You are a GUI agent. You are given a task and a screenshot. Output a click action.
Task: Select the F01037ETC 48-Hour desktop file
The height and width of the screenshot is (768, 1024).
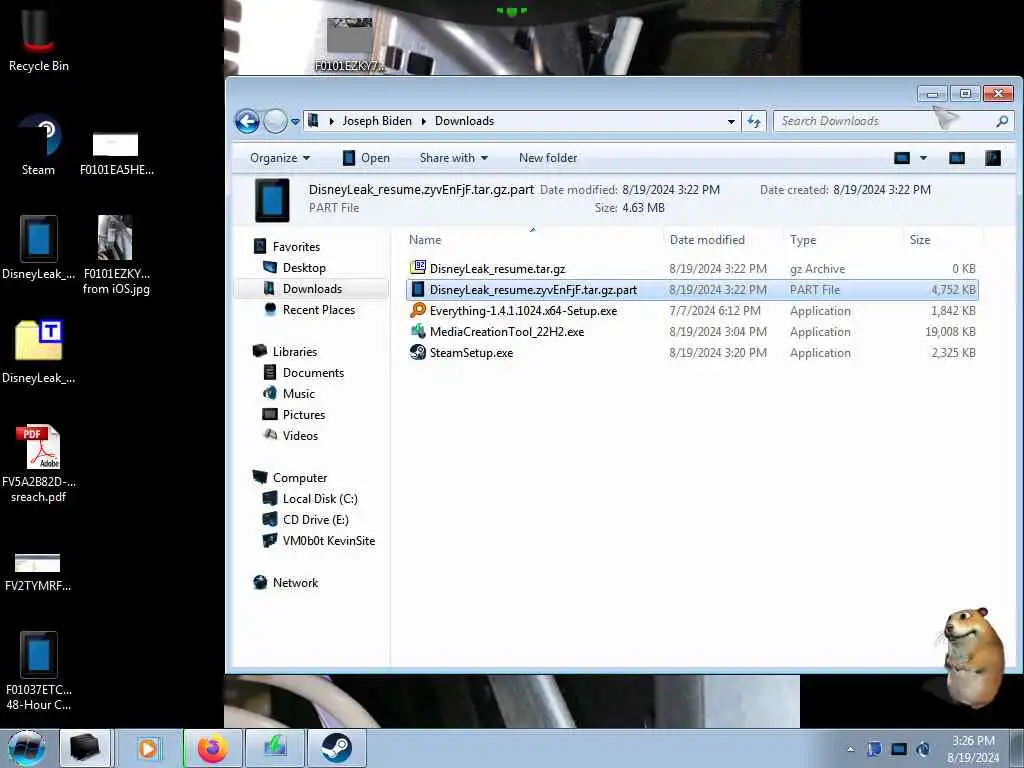click(x=38, y=671)
